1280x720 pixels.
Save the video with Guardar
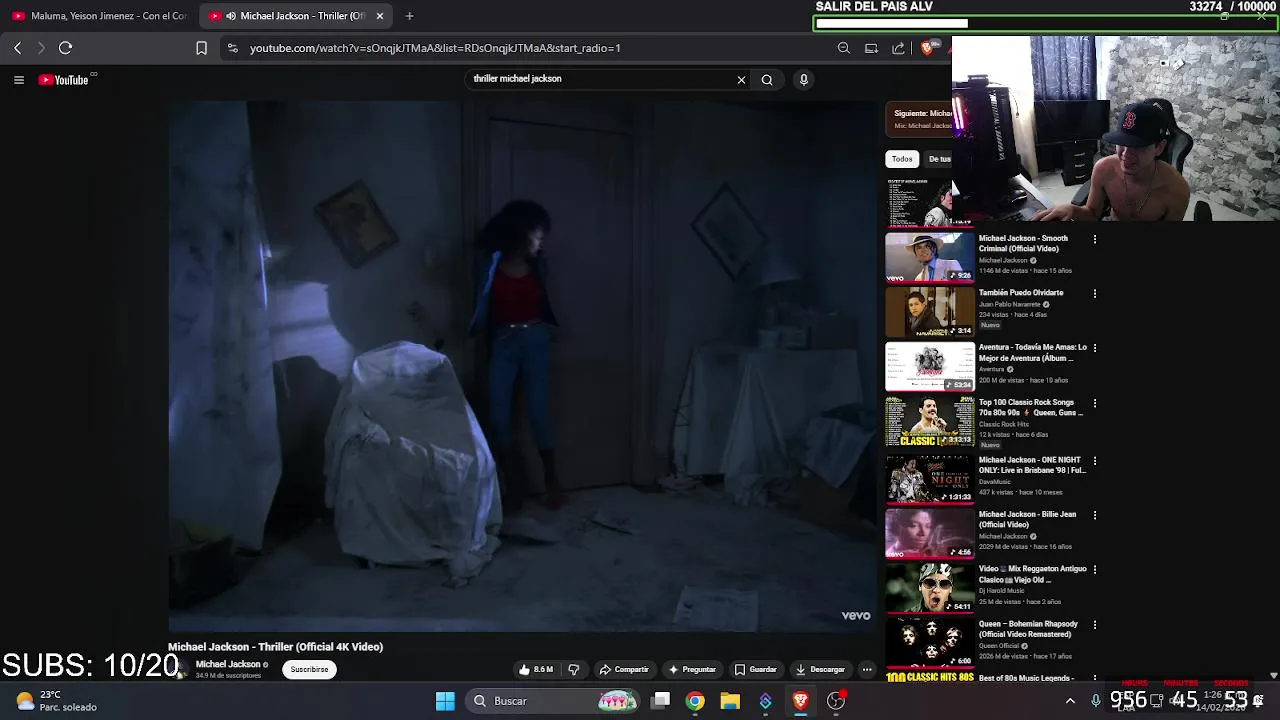[755, 670]
